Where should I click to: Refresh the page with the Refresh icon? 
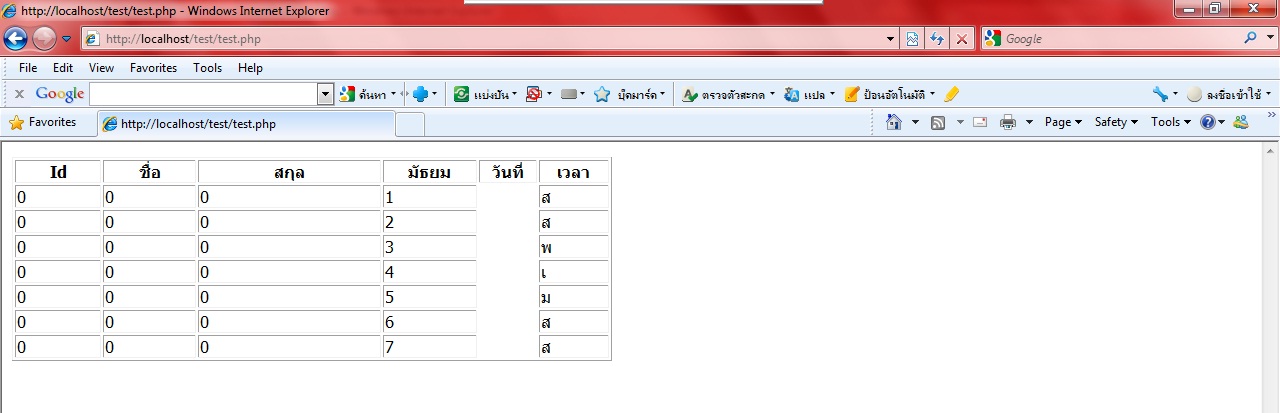(938, 39)
